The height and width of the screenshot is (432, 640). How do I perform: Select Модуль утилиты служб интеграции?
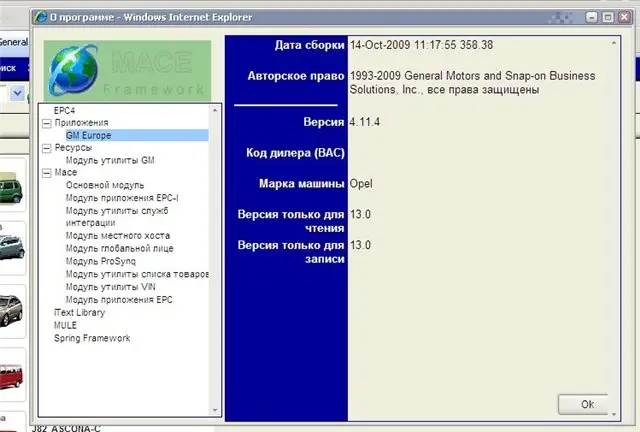[117, 217]
